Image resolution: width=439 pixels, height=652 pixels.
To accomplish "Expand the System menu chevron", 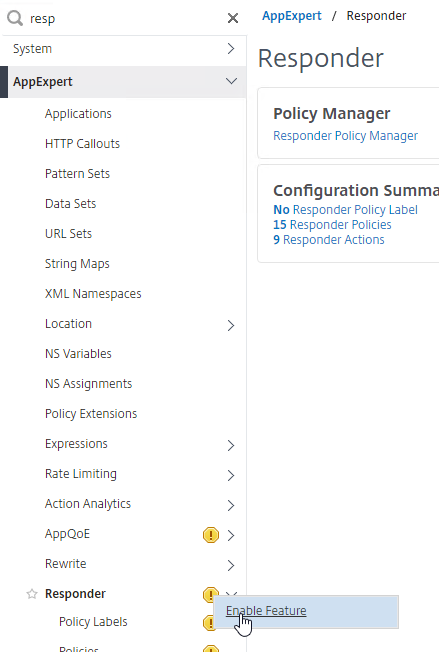I will coord(231,49).
